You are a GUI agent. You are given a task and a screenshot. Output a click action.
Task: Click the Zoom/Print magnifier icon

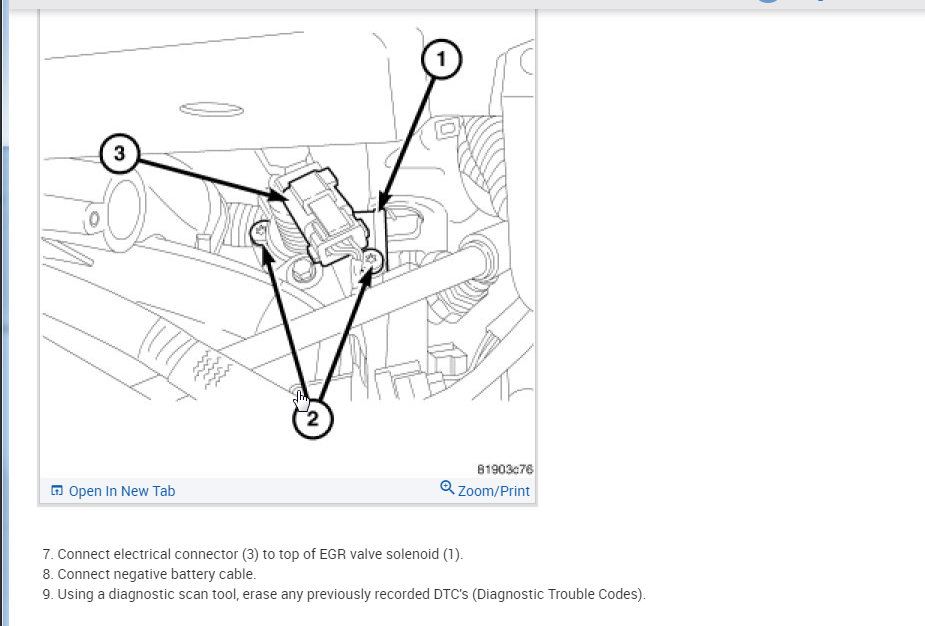447,488
